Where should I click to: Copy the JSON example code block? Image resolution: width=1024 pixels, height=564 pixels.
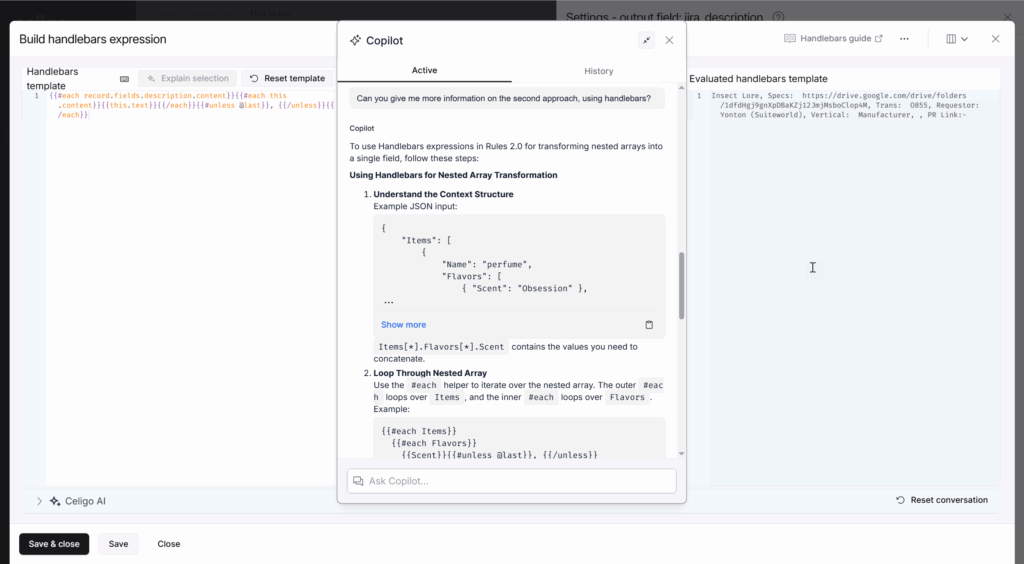[648, 325]
